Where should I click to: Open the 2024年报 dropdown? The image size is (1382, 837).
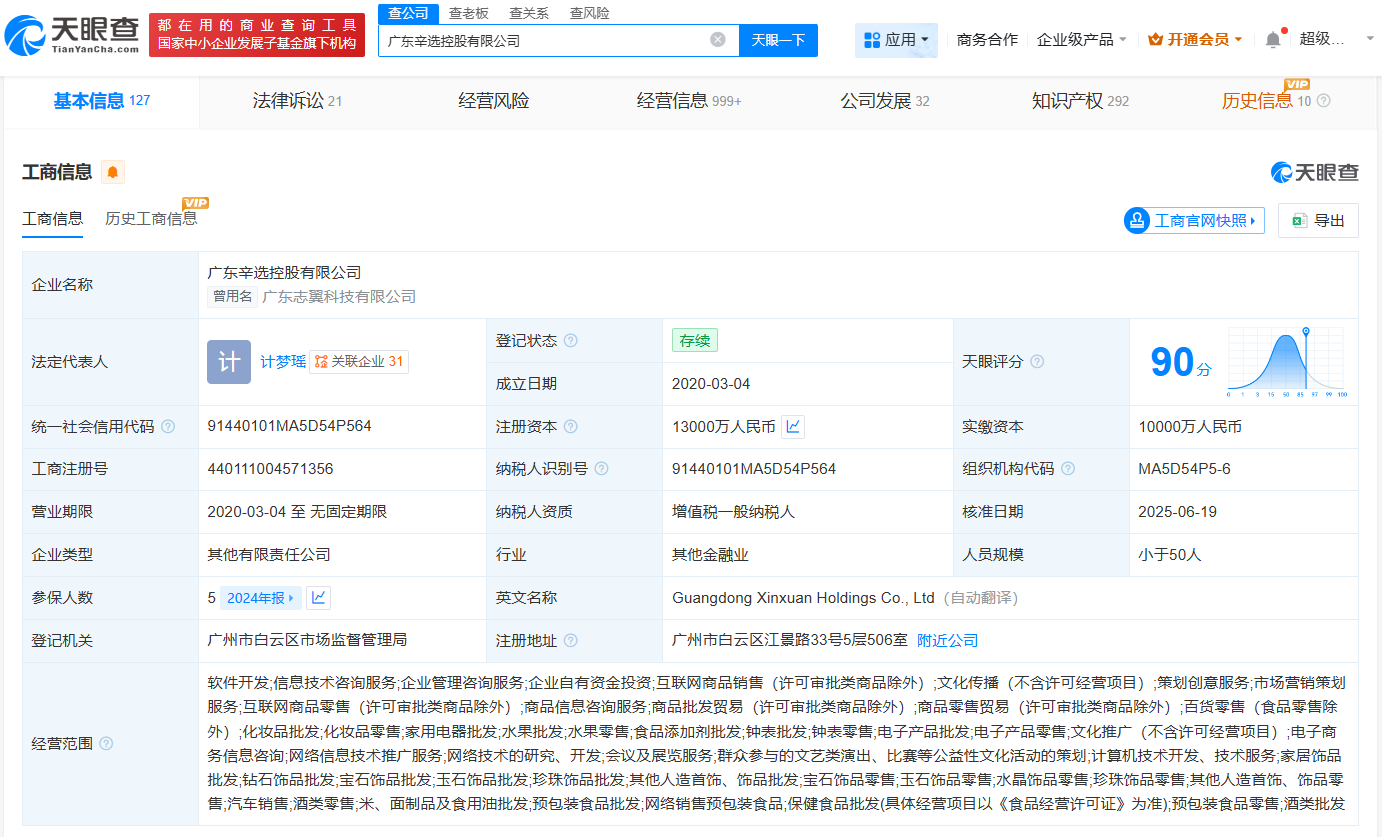(x=258, y=597)
